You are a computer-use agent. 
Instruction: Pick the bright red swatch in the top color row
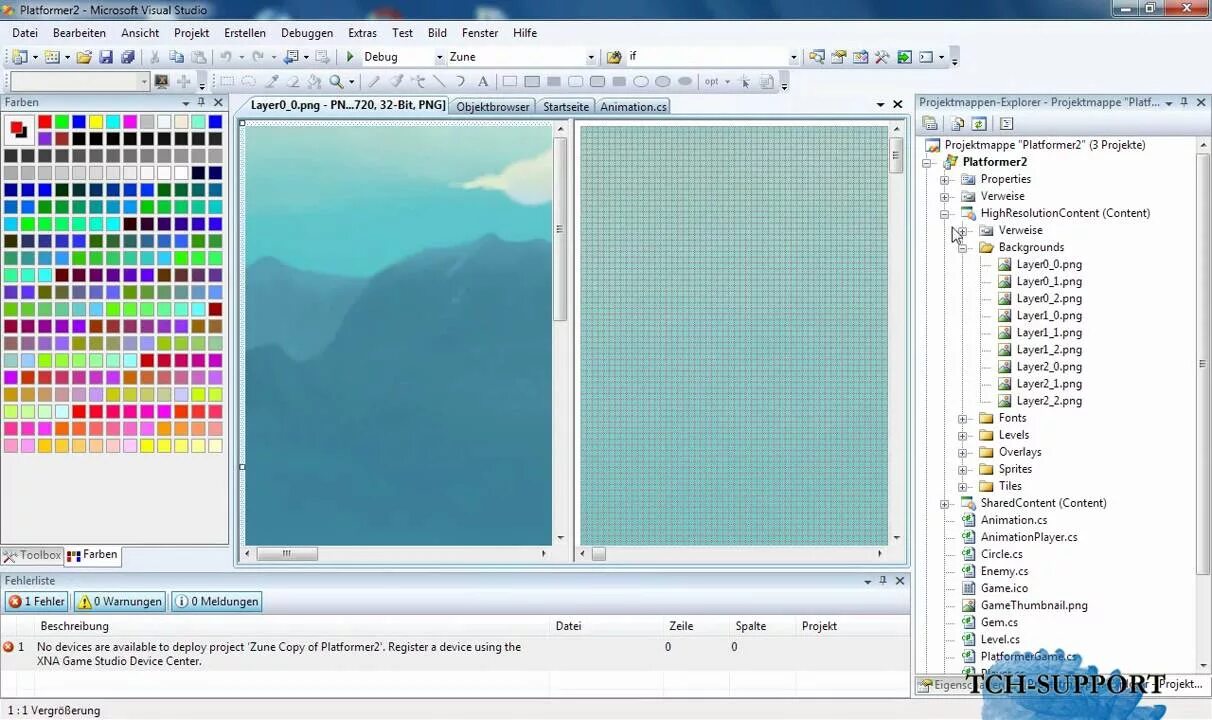click(44, 122)
